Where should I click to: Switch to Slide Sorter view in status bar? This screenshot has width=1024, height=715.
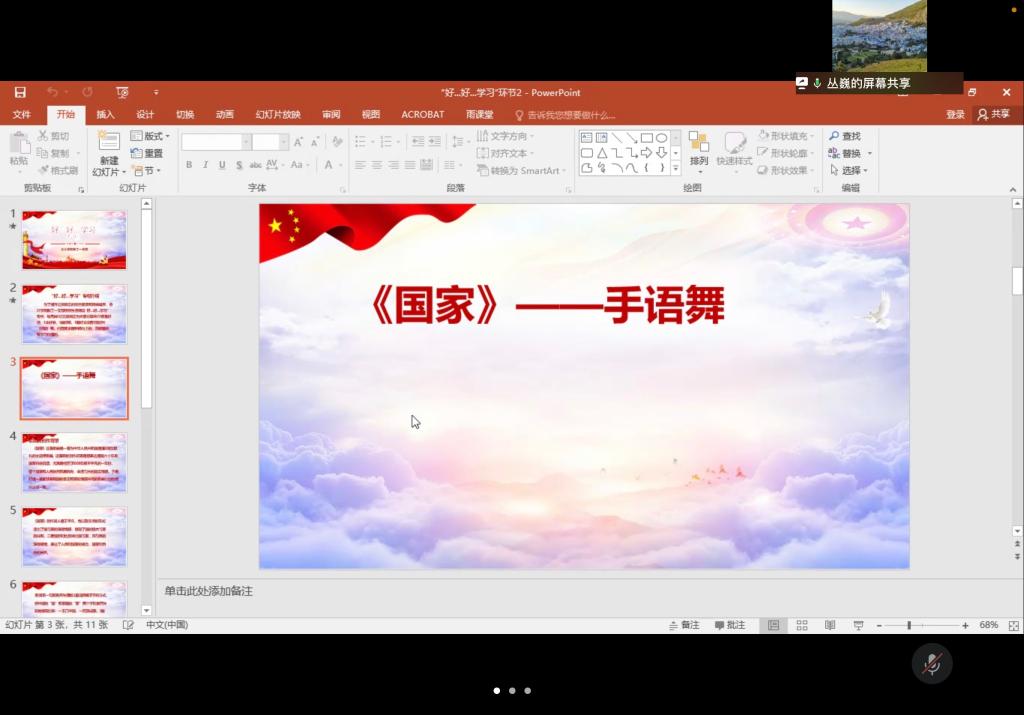[x=802, y=625]
